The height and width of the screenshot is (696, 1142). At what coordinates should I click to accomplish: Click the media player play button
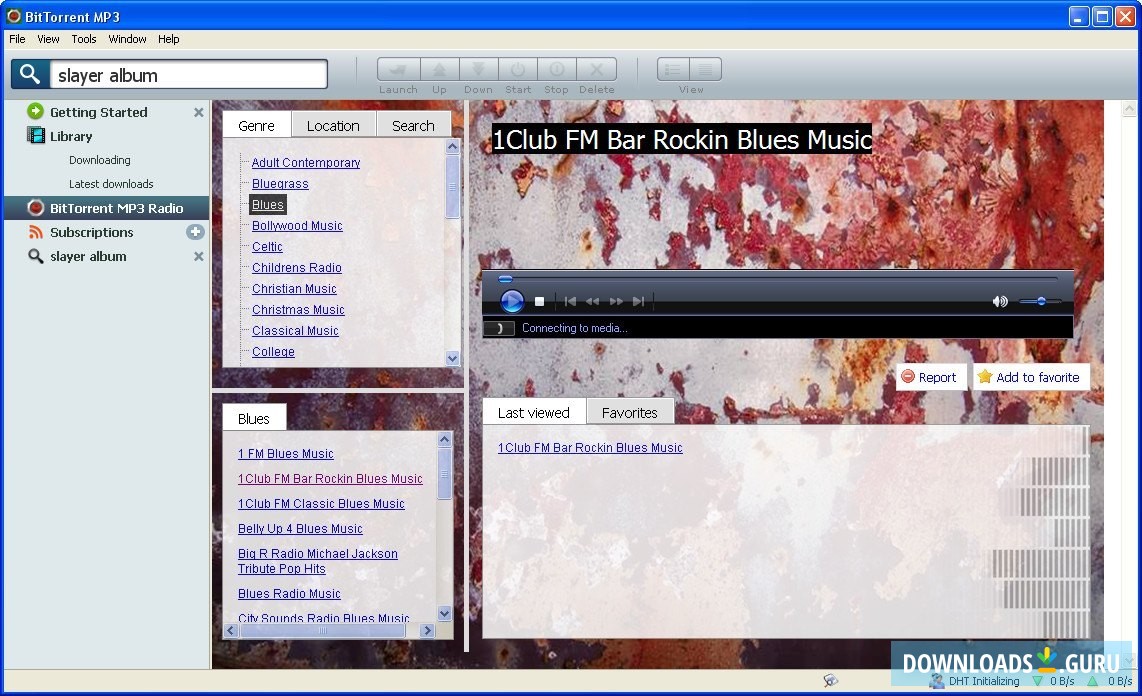(x=512, y=301)
